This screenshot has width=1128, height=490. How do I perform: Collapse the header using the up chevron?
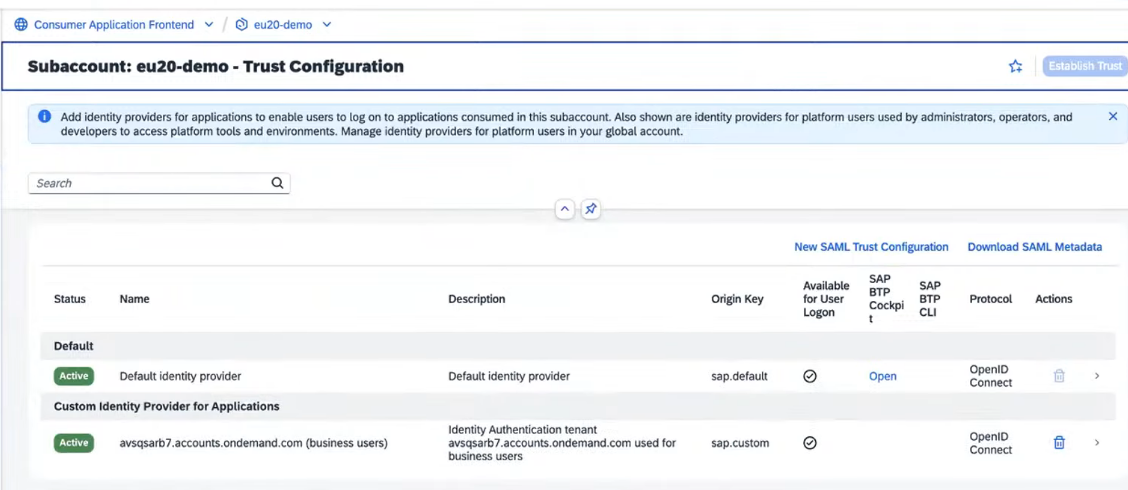coord(565,209)
